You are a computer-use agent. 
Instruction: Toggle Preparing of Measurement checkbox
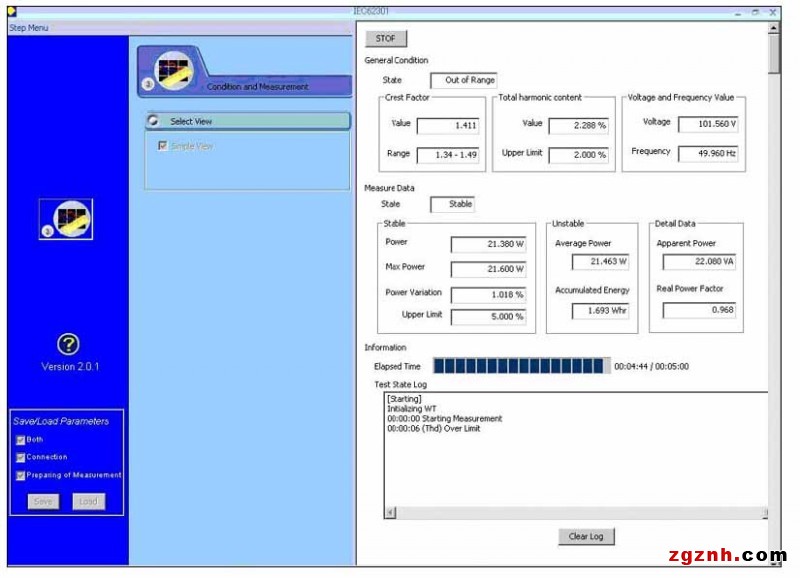pos(20,475)
